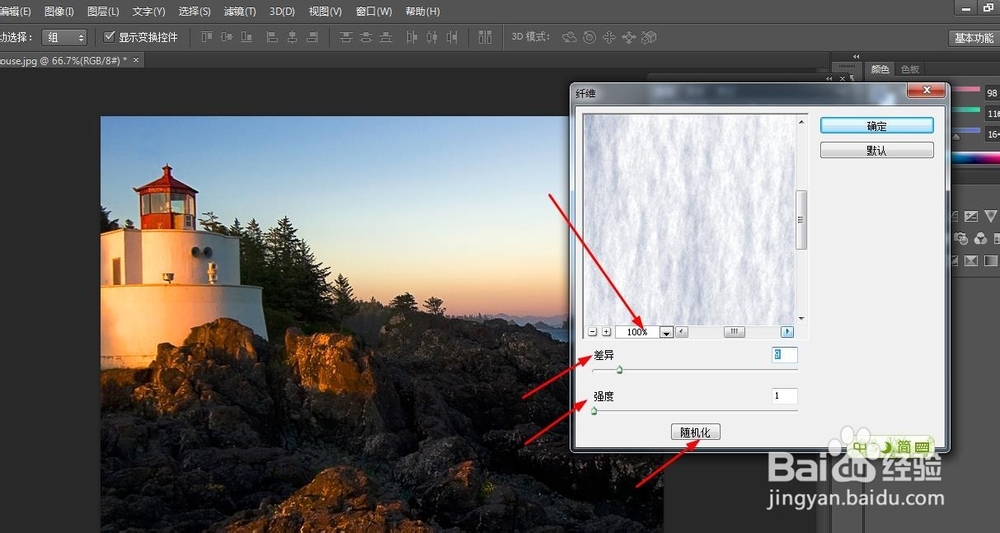Close the lighthouse .jpg document tab

(x=135, y=59)
